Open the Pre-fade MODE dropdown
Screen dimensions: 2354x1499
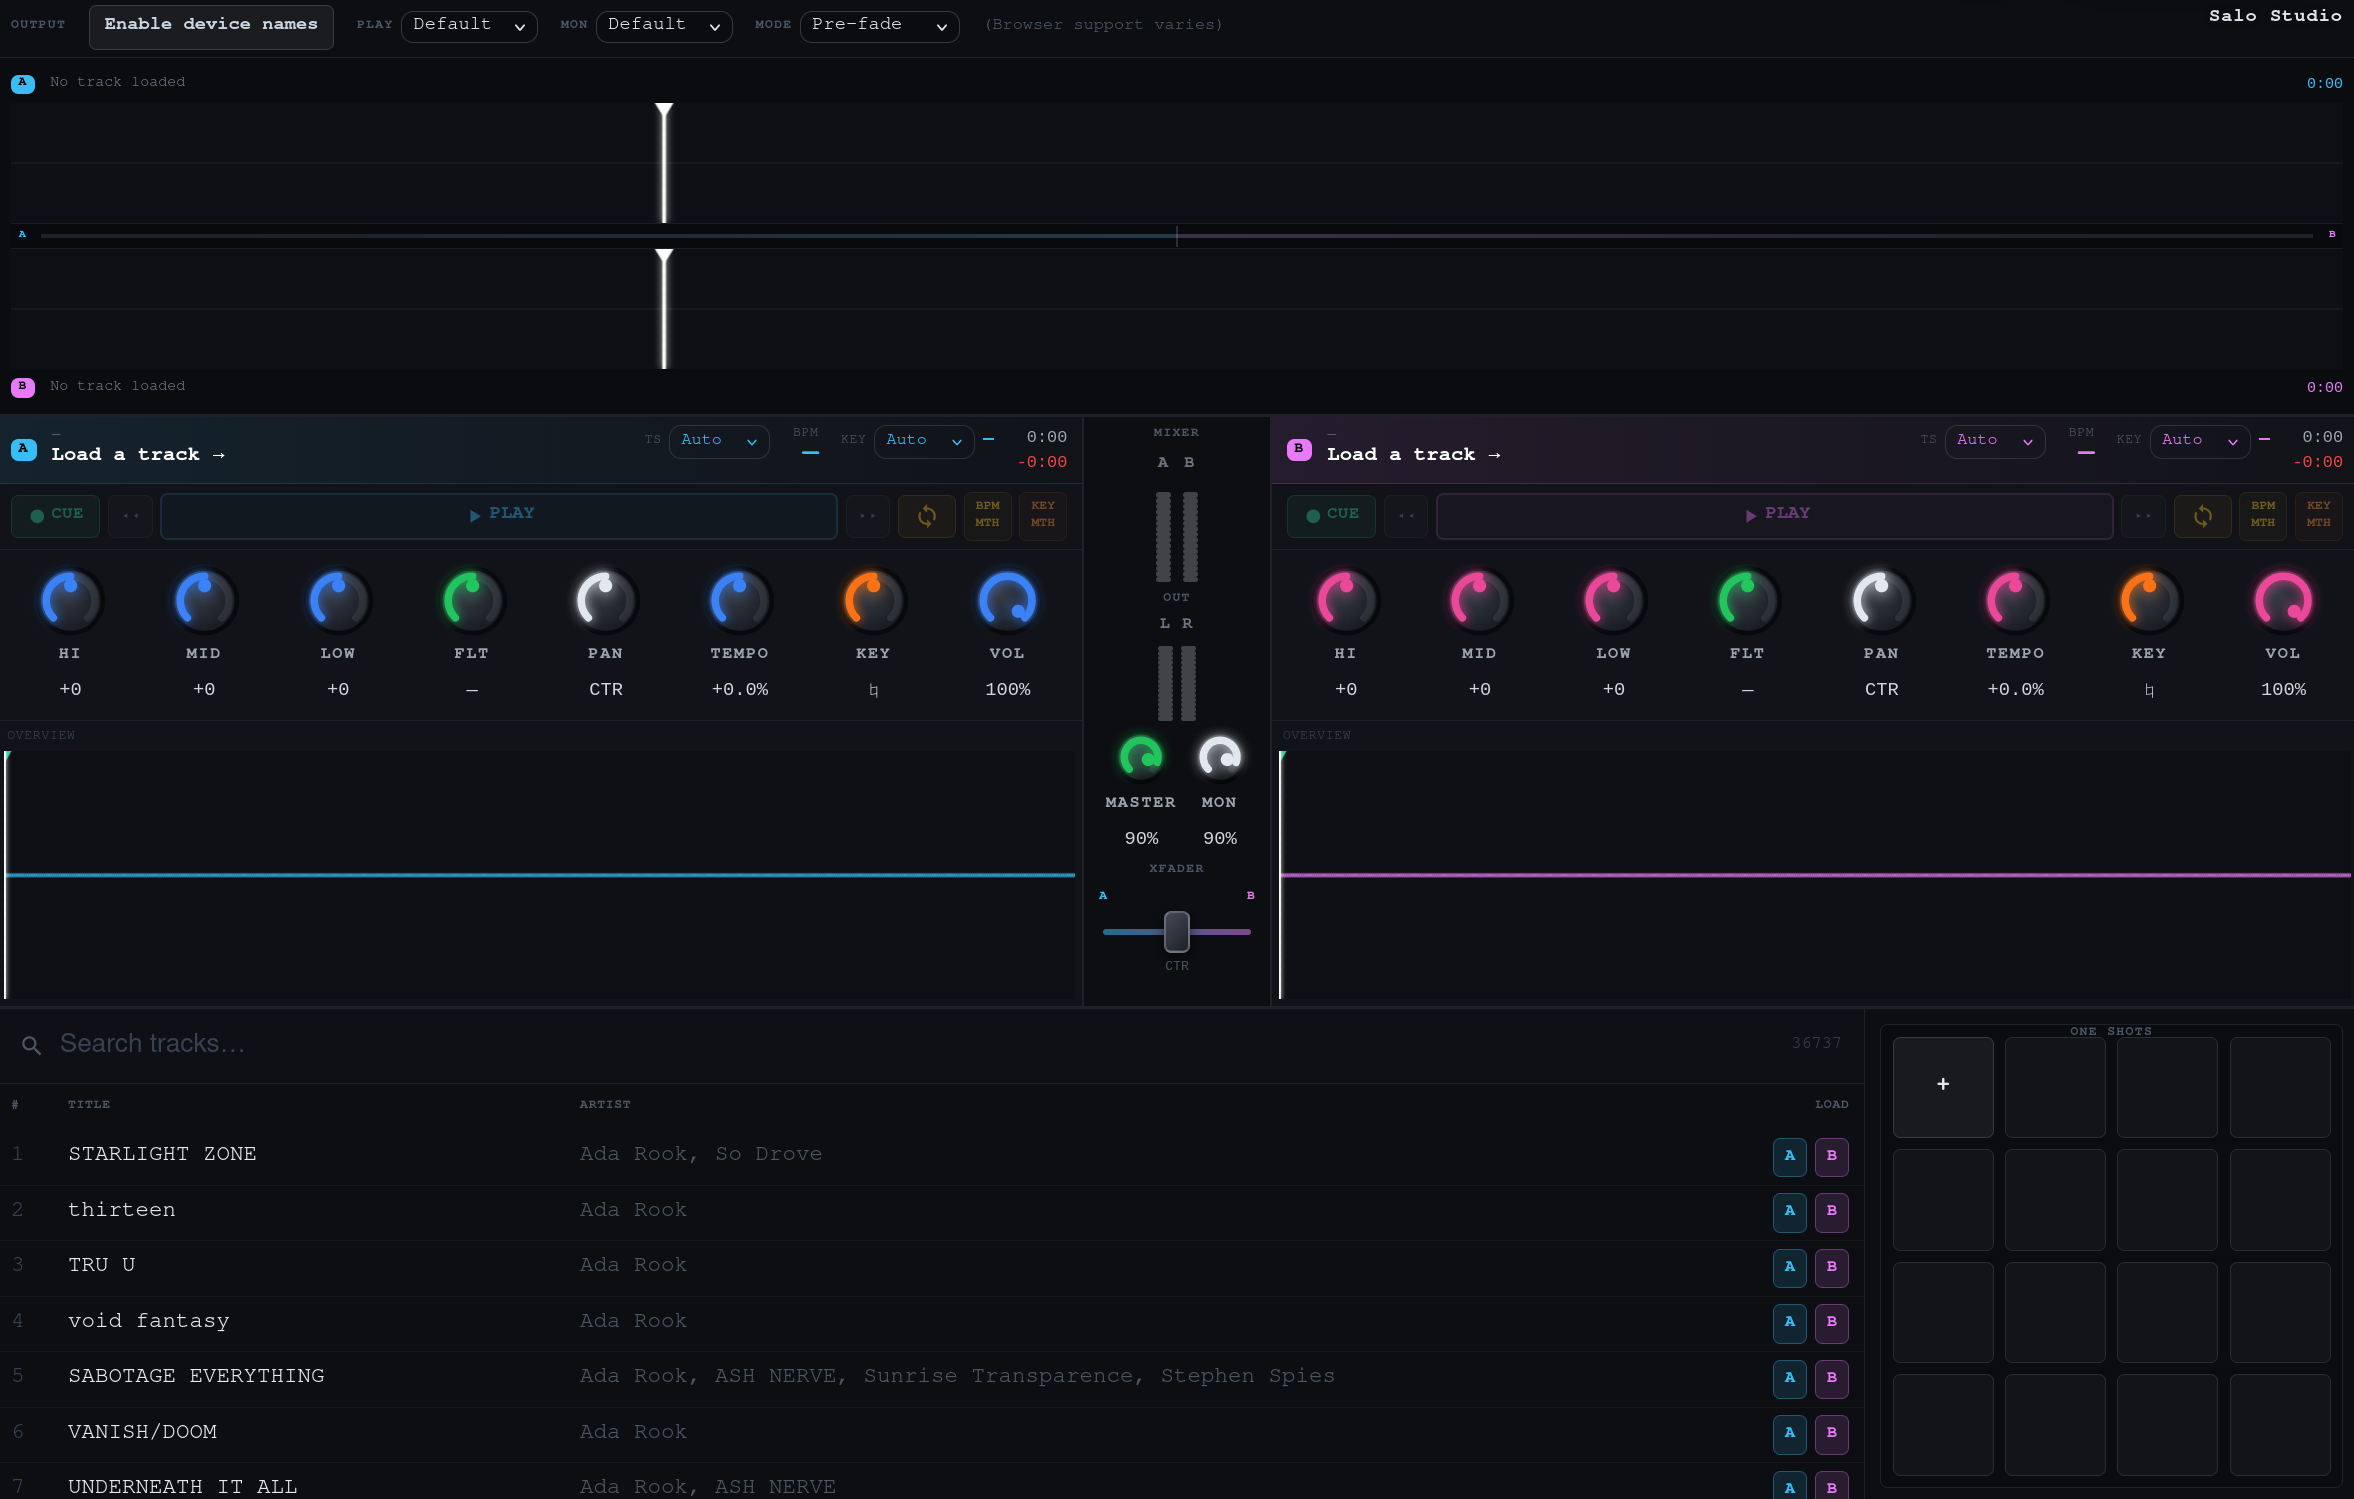[877, 25]
